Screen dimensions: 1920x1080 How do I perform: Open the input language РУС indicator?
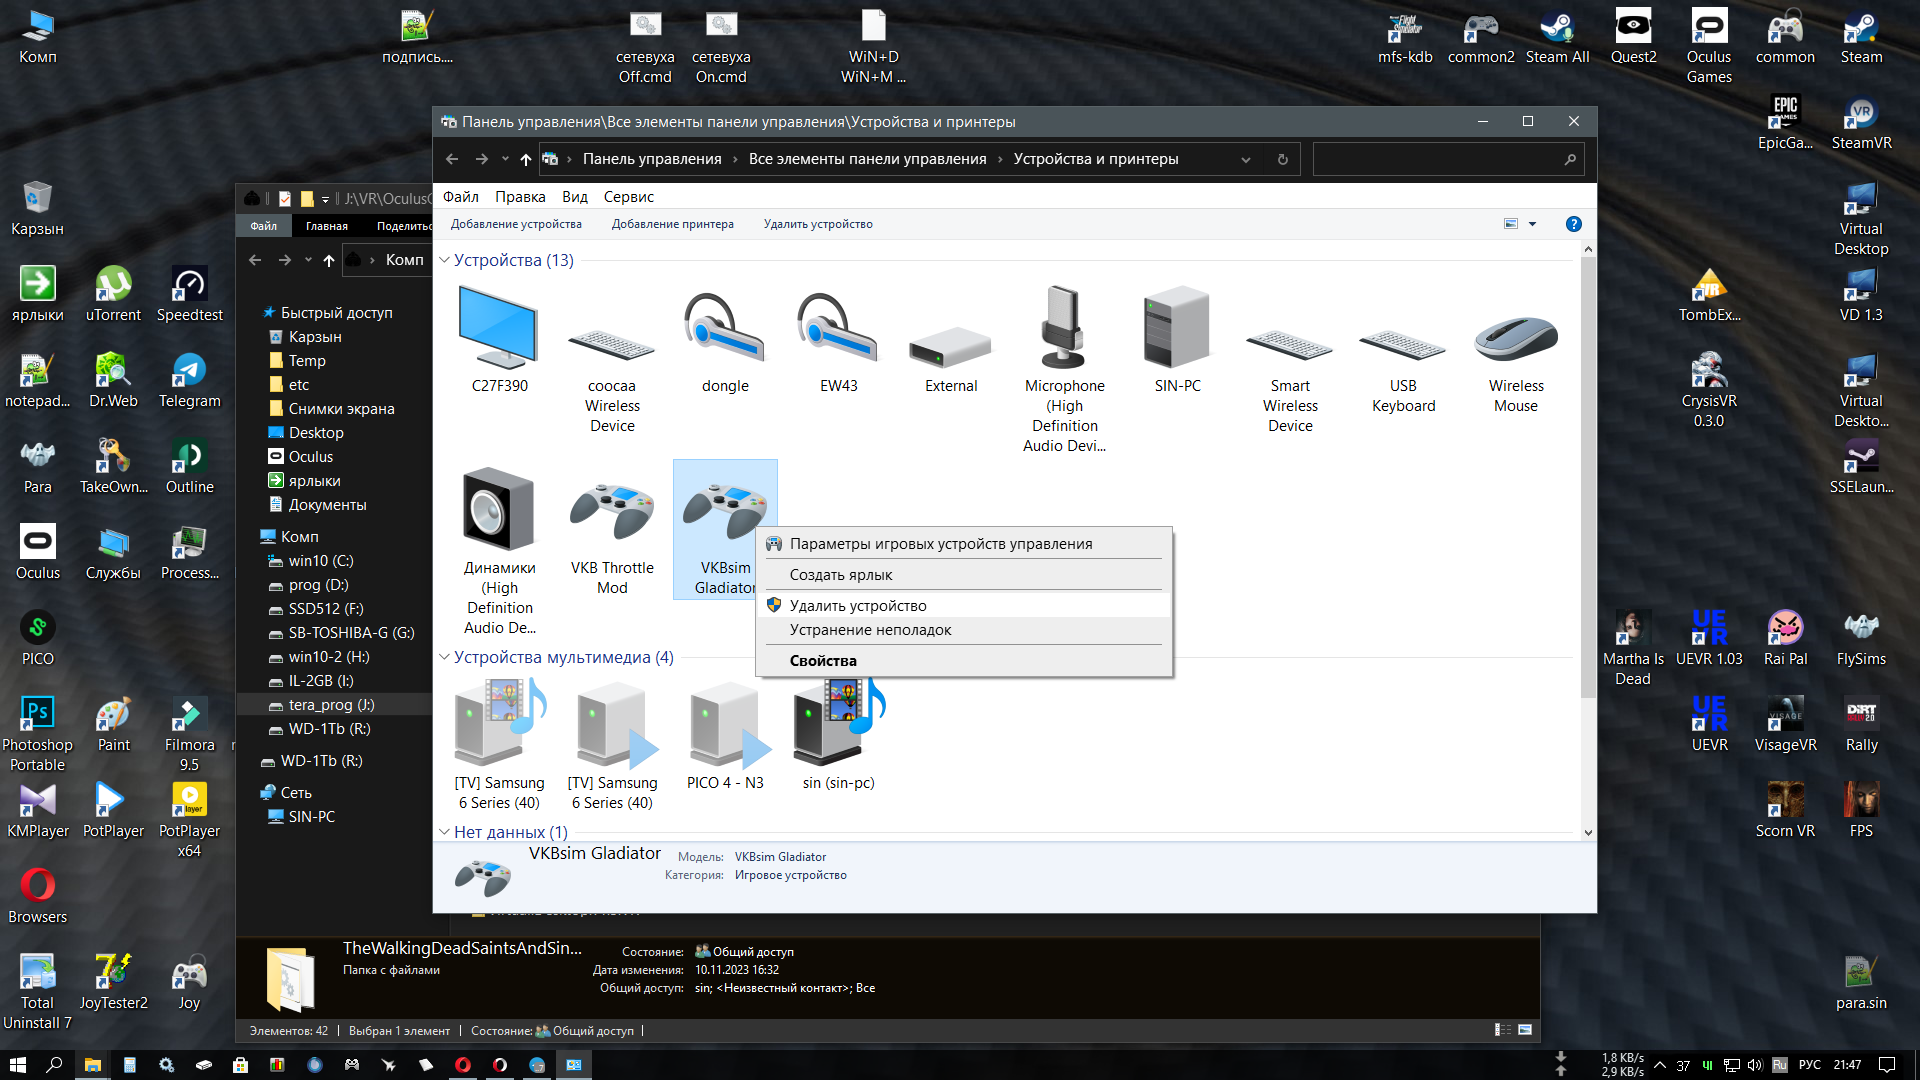point(1809,1065)
